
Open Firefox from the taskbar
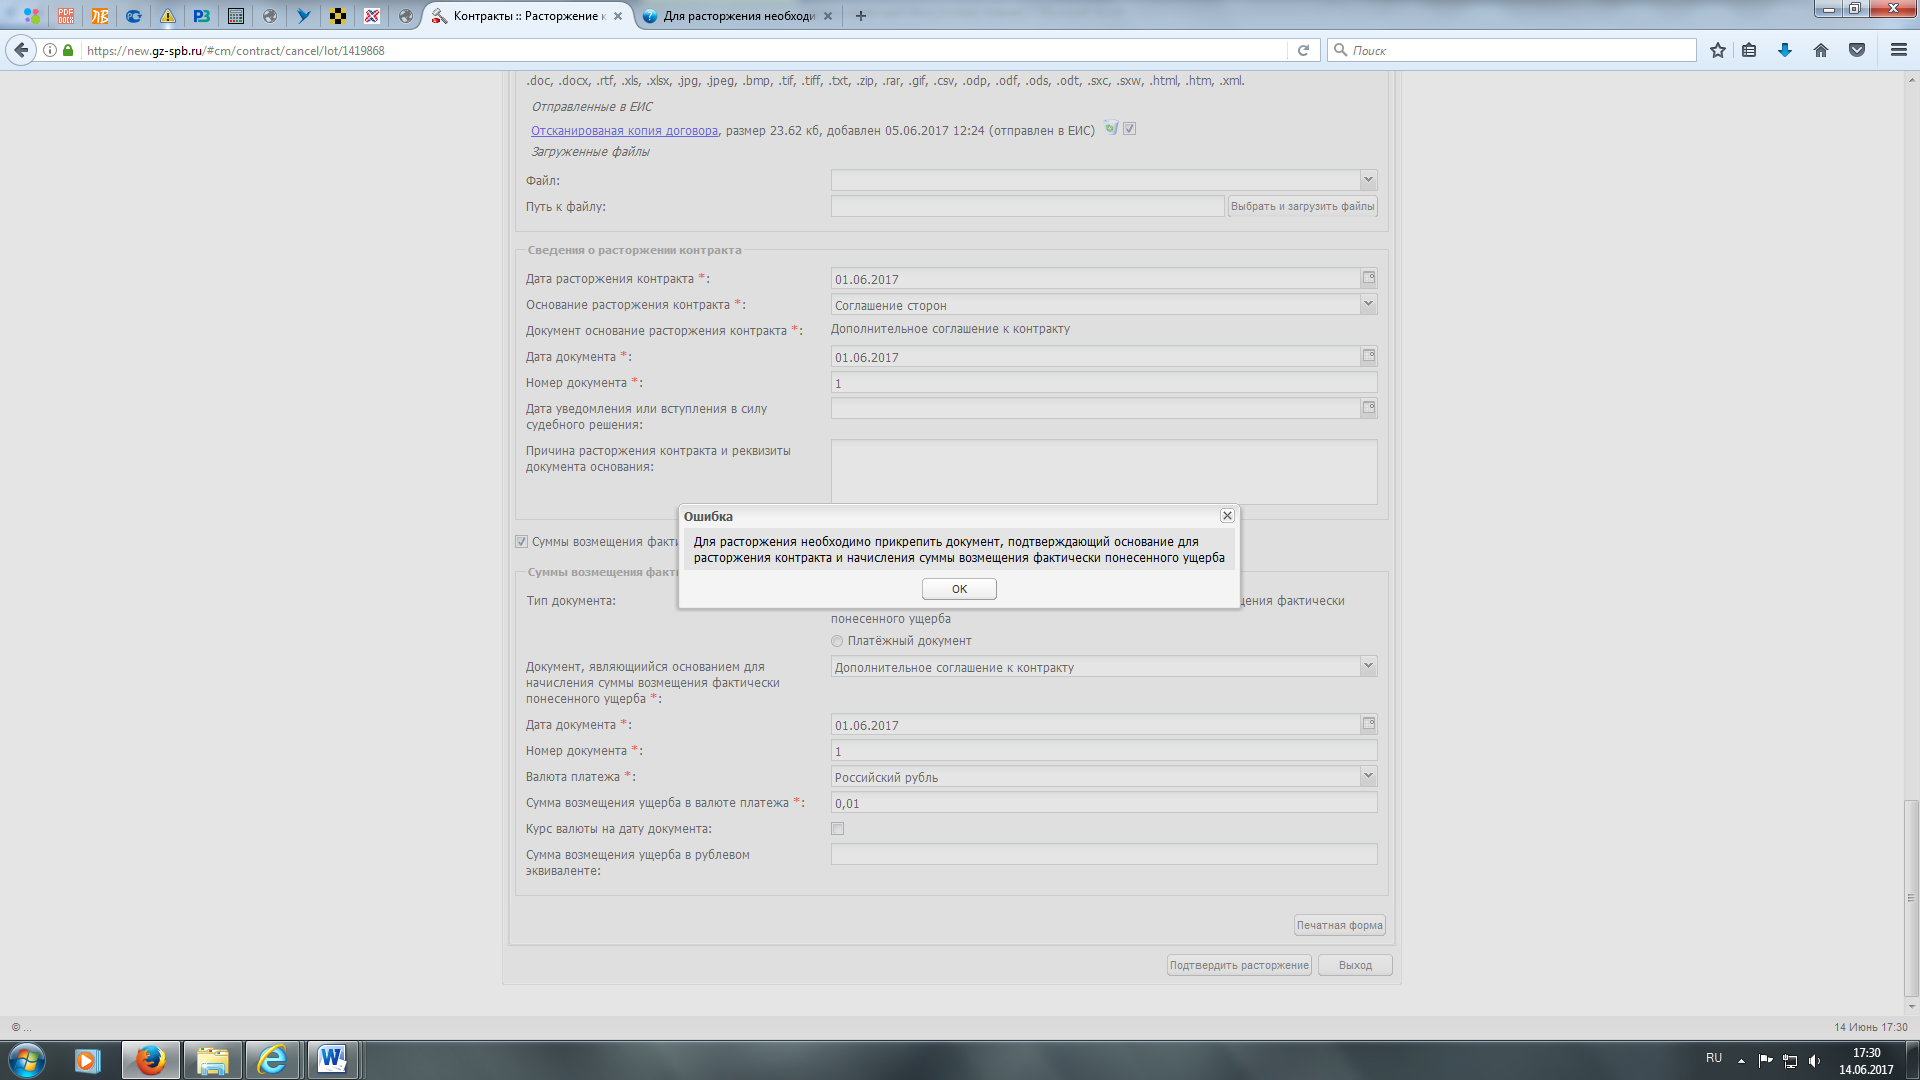point(151,1060)
